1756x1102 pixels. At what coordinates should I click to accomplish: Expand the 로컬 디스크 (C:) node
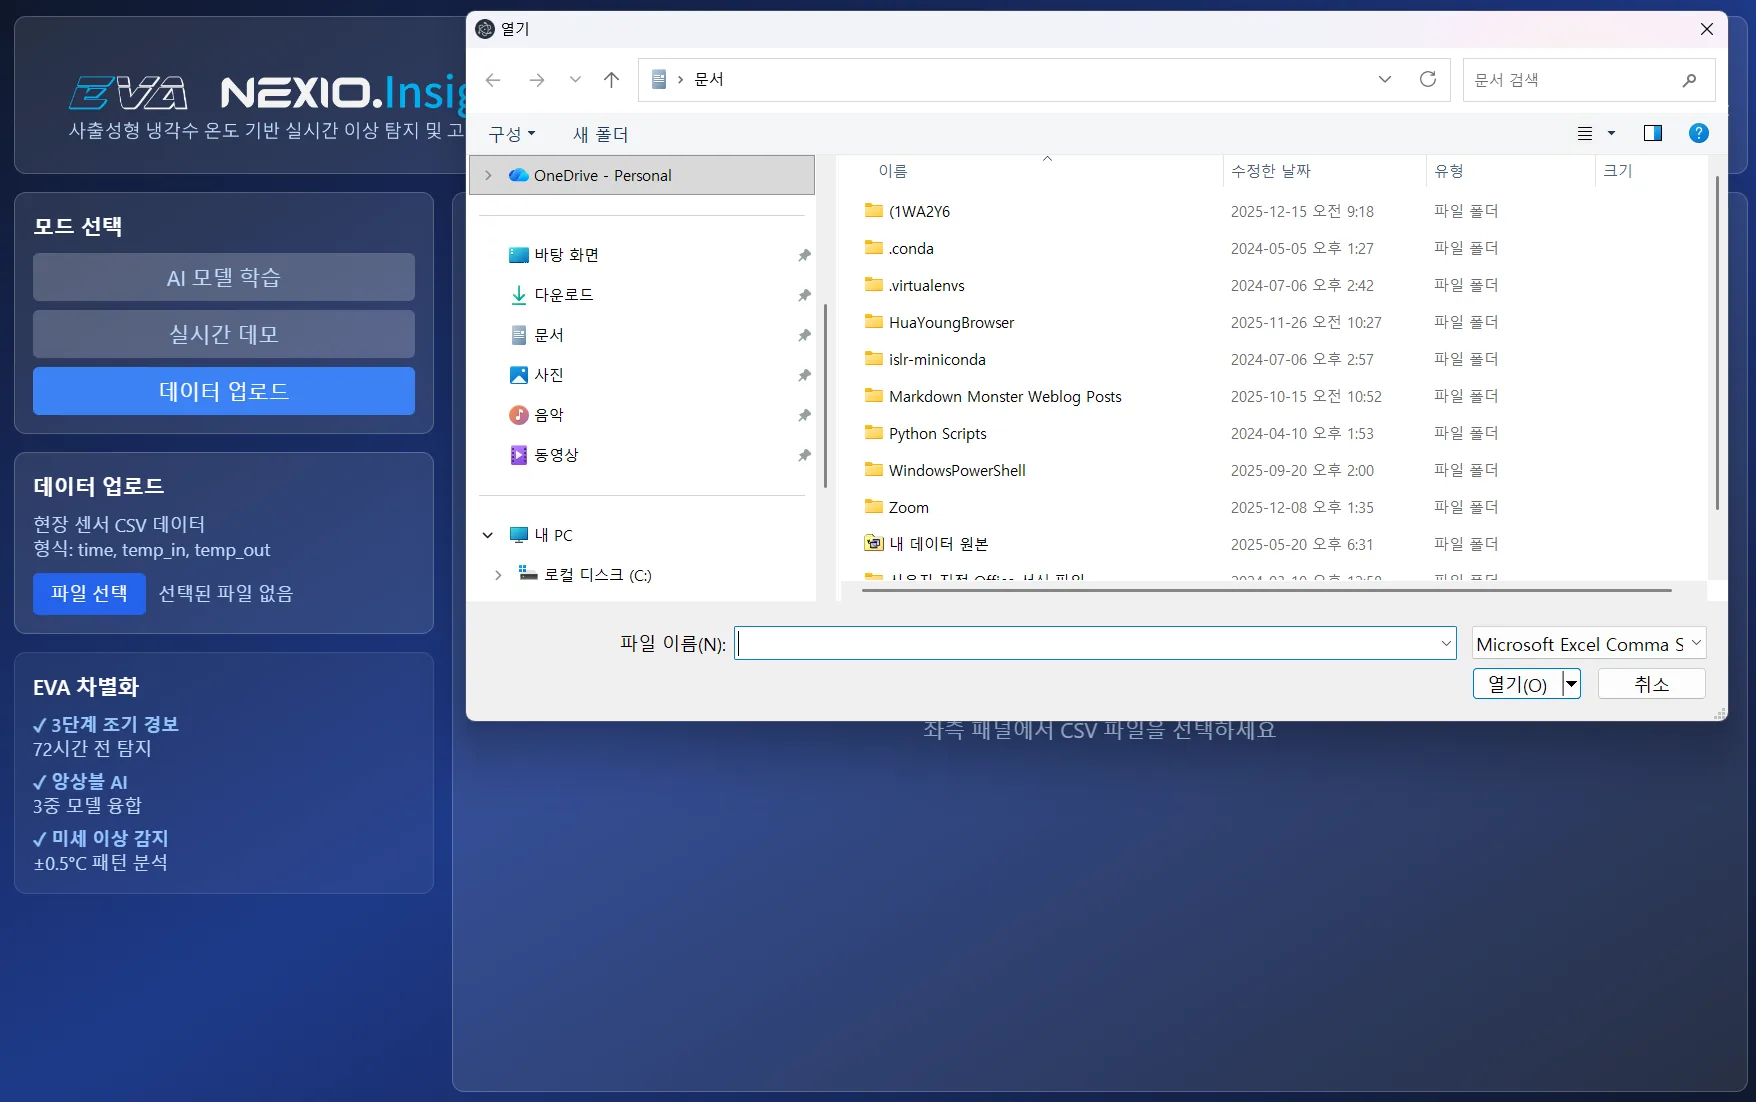pos(498,575)
